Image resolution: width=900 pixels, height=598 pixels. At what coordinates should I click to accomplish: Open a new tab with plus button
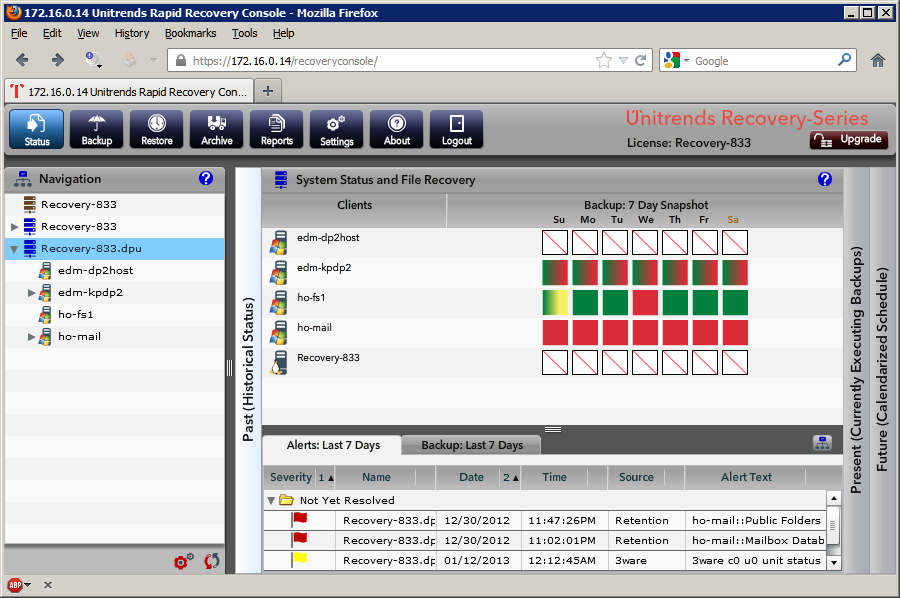[267, 91]
